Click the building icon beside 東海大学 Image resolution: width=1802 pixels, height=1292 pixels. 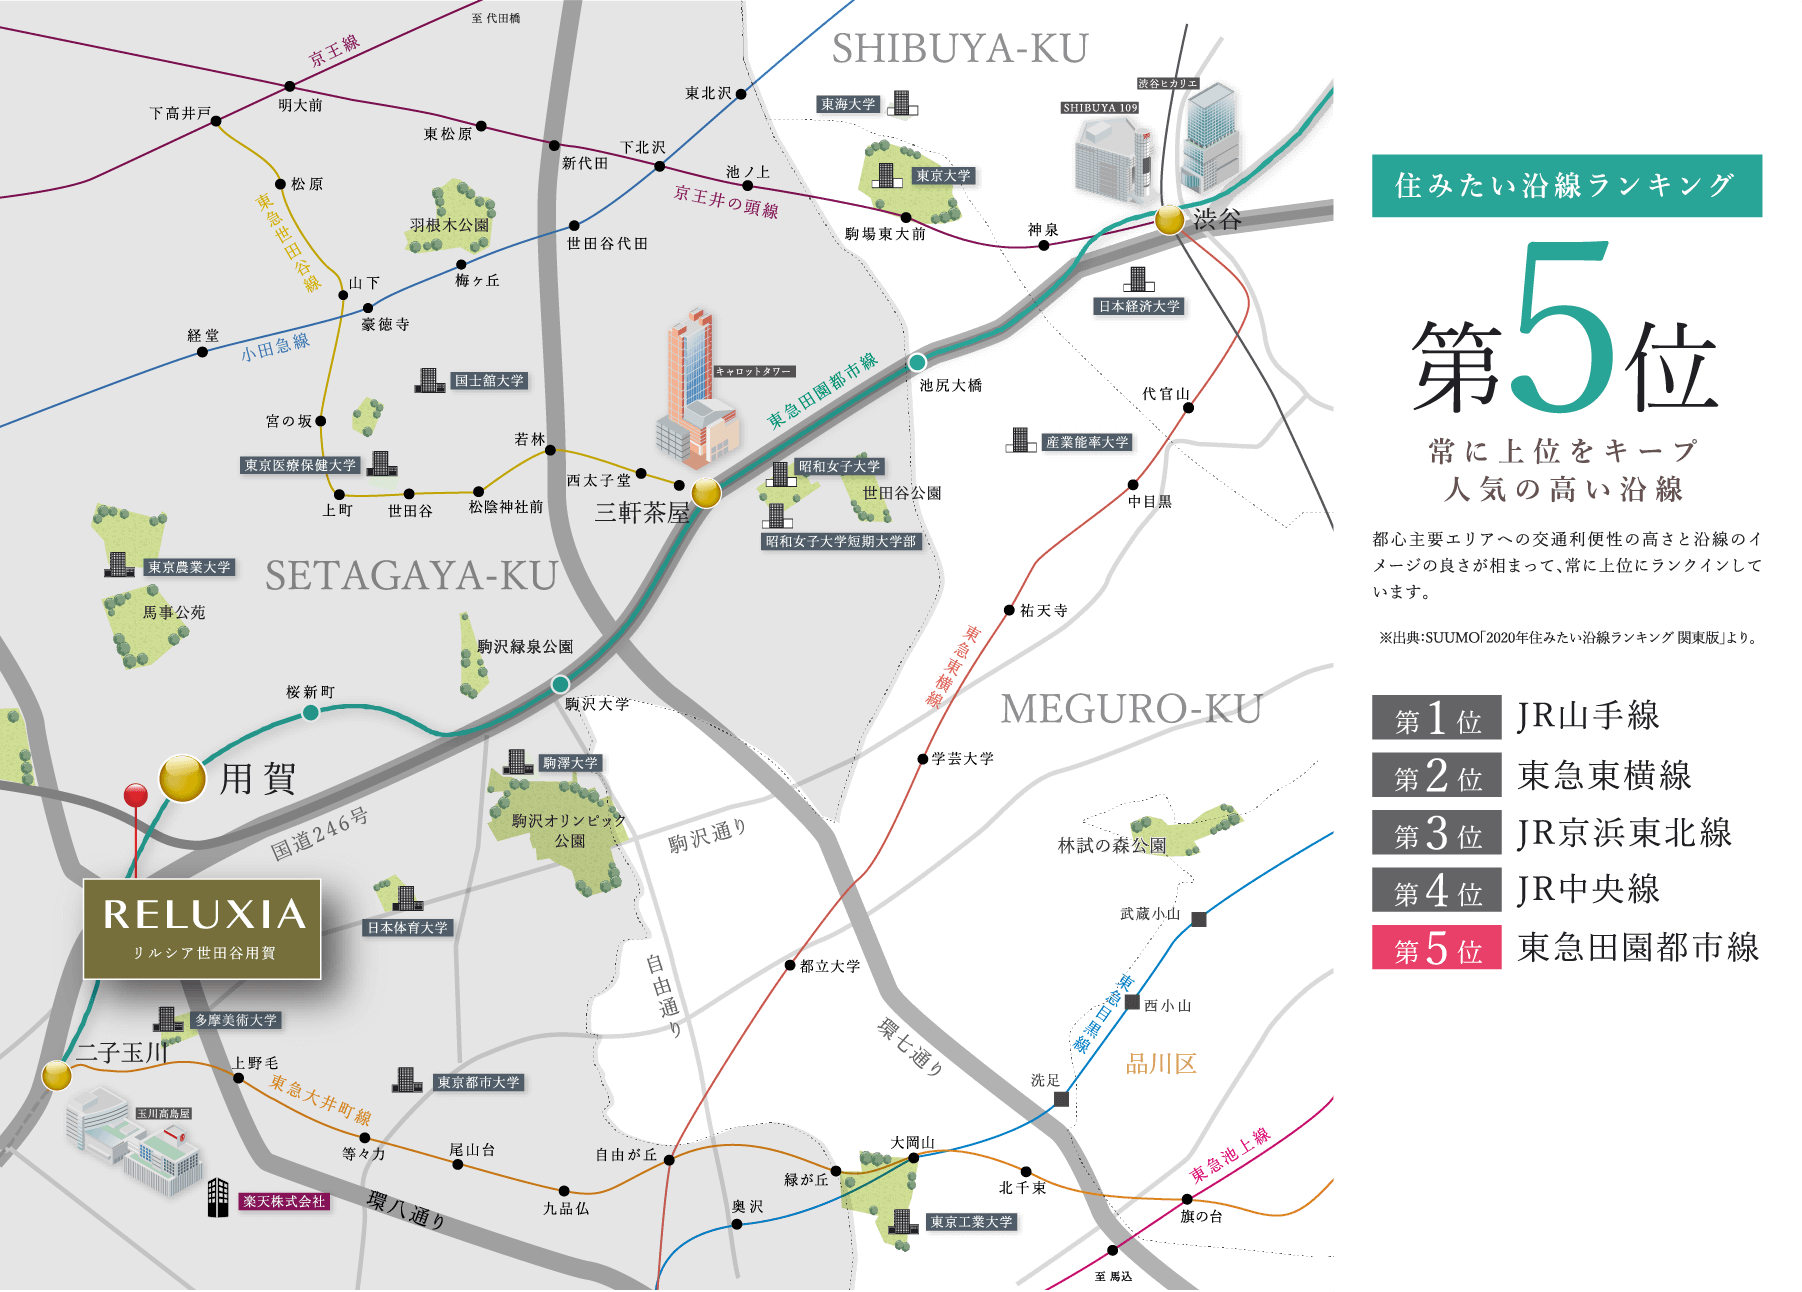click(903, 103)
